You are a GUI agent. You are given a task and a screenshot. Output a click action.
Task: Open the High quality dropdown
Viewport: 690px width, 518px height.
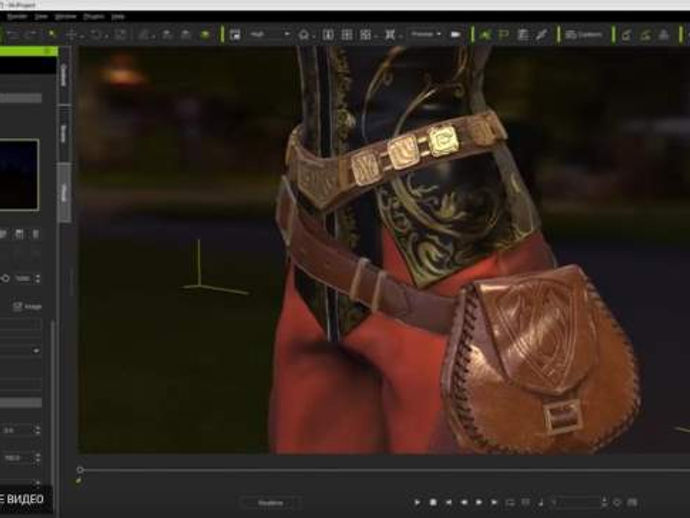(x=269, y=34)
